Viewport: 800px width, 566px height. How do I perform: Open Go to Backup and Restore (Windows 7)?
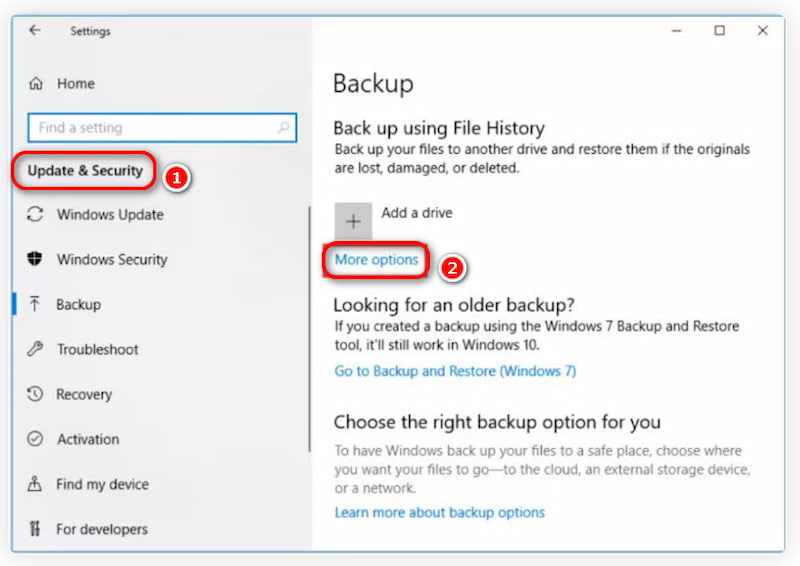coord(455,371)
